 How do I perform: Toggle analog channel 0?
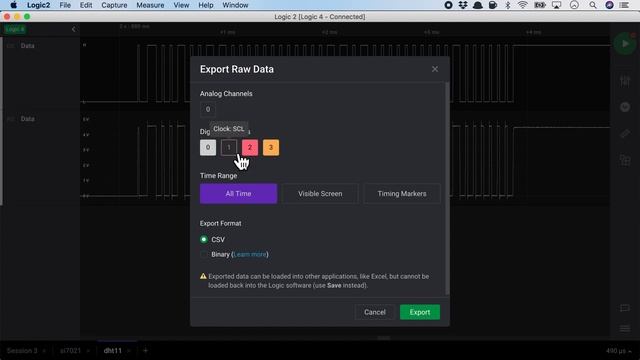tap(208, 109)
